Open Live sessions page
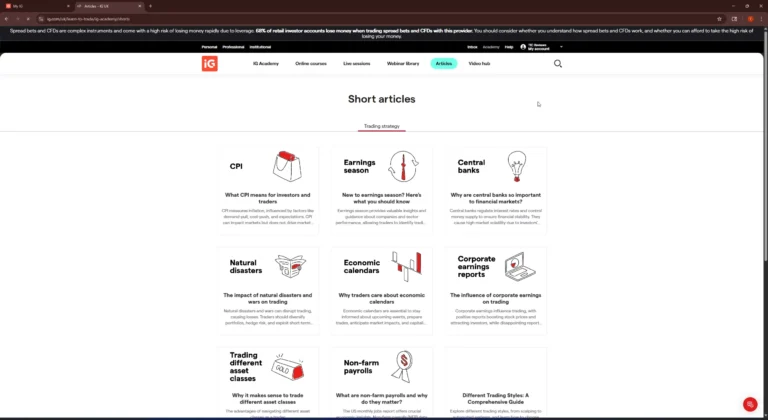 [357, 64]
